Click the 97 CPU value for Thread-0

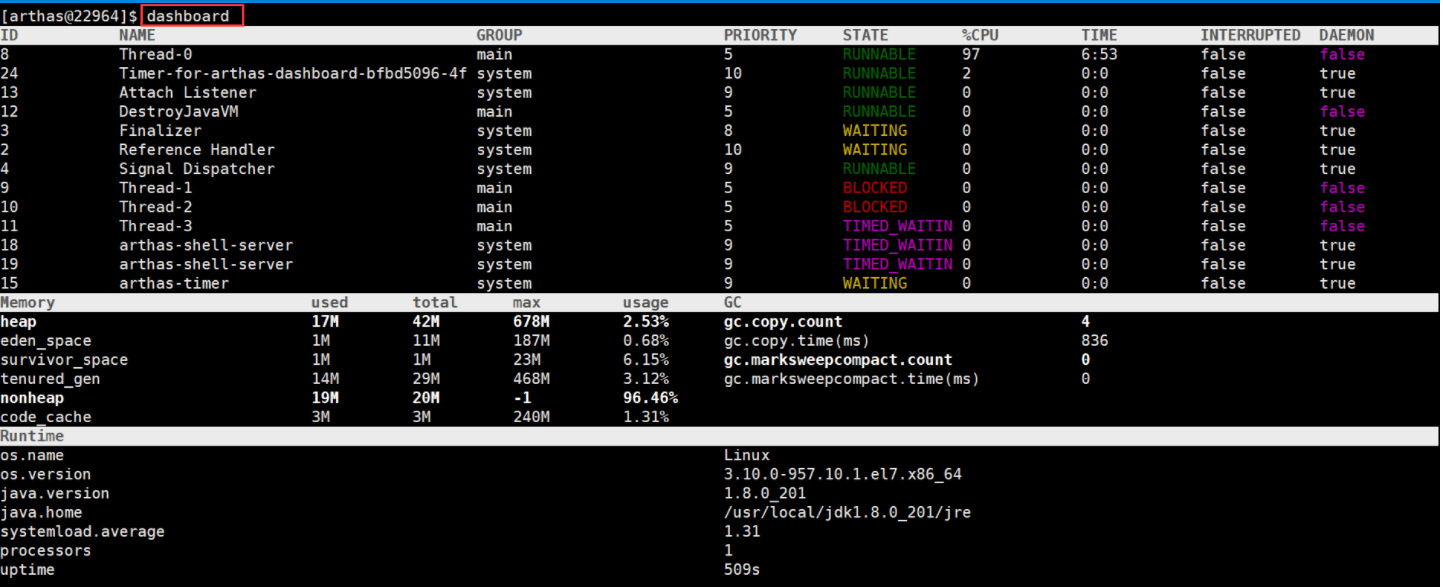coord(971,54)
